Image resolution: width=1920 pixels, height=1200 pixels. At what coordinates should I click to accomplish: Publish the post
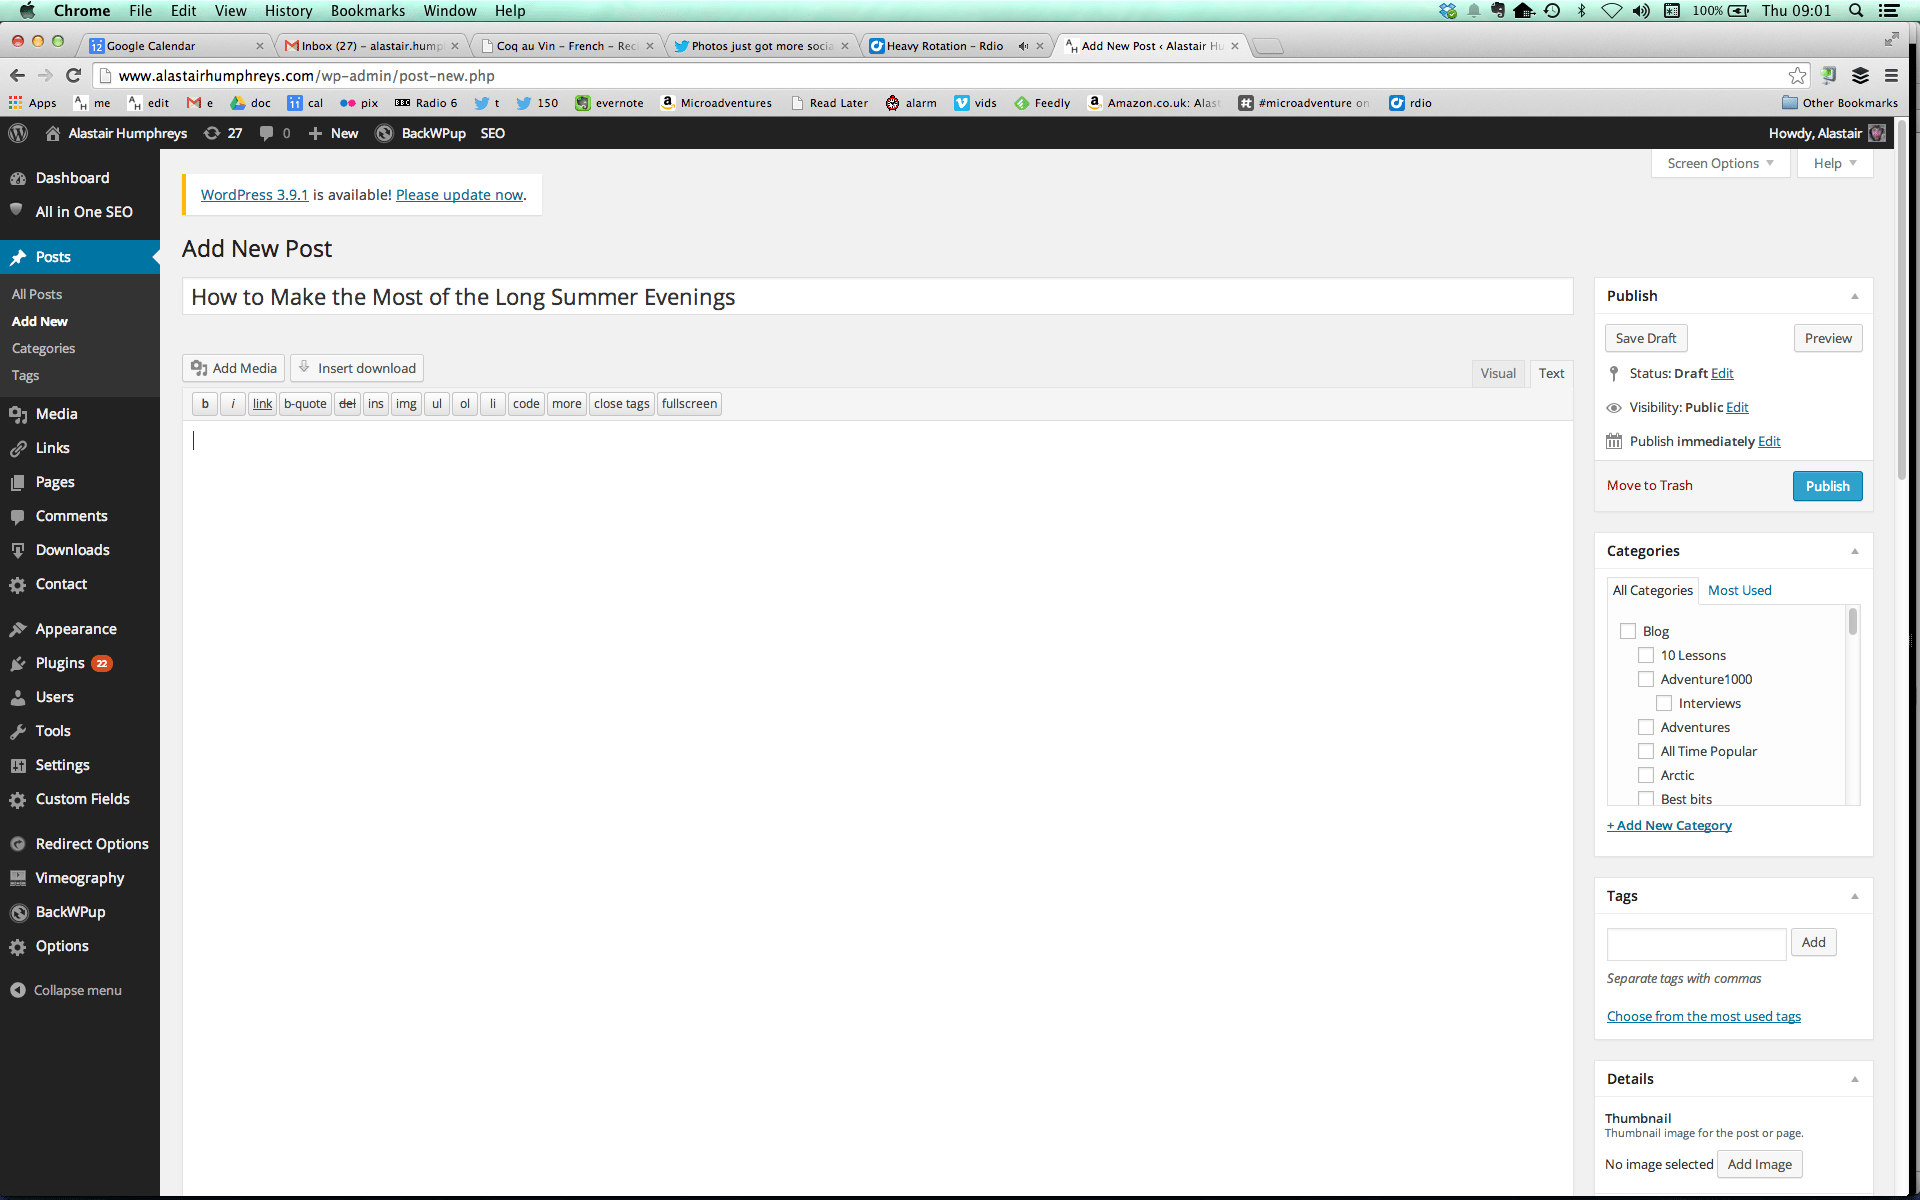[1826, 486]
